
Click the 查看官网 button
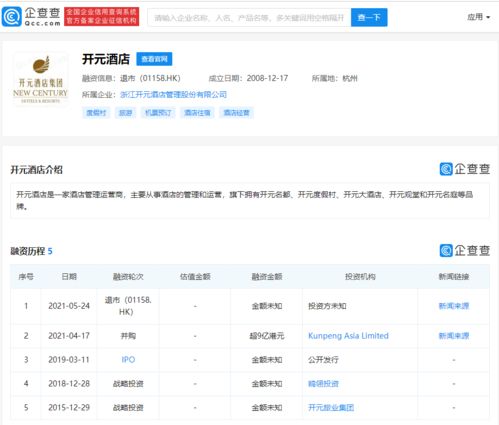pos(154,59)
